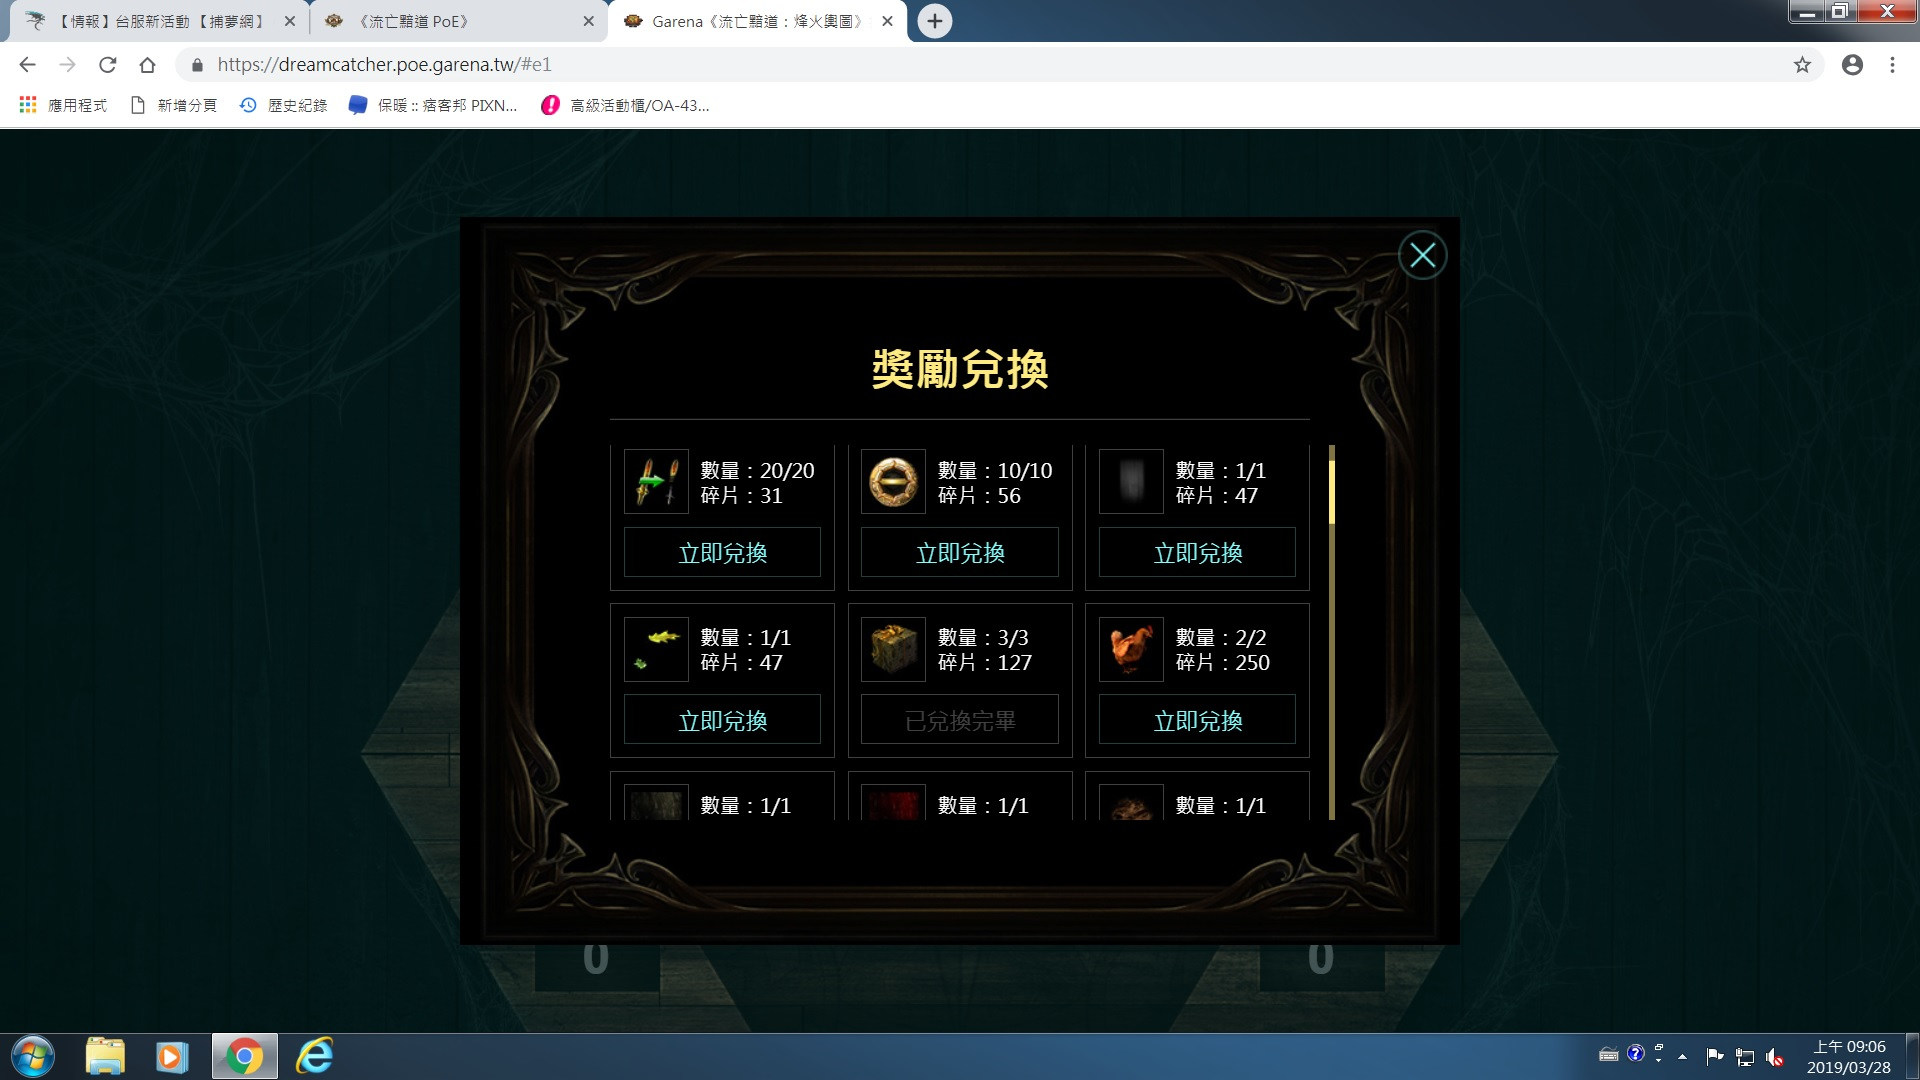Click 立即兌換 for the yellow fish item
This screenshot has width=1920, height=1080.
[x=722, y=720]
